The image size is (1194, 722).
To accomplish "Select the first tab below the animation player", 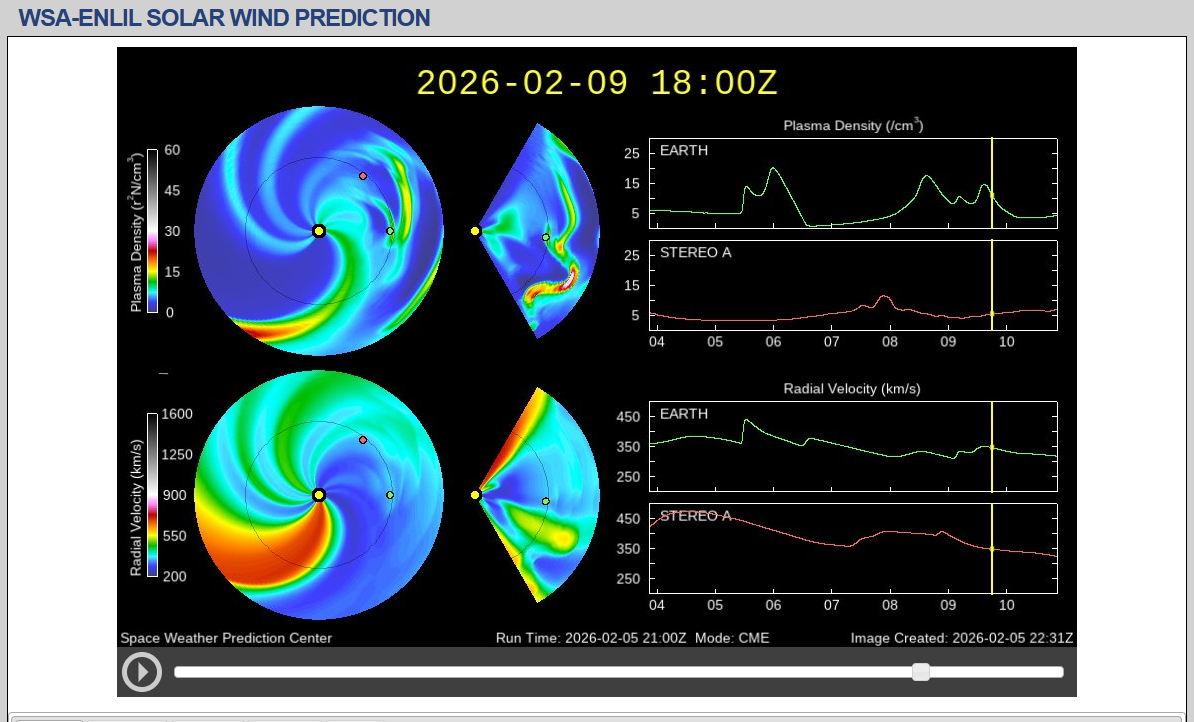I will click(48, 718).
